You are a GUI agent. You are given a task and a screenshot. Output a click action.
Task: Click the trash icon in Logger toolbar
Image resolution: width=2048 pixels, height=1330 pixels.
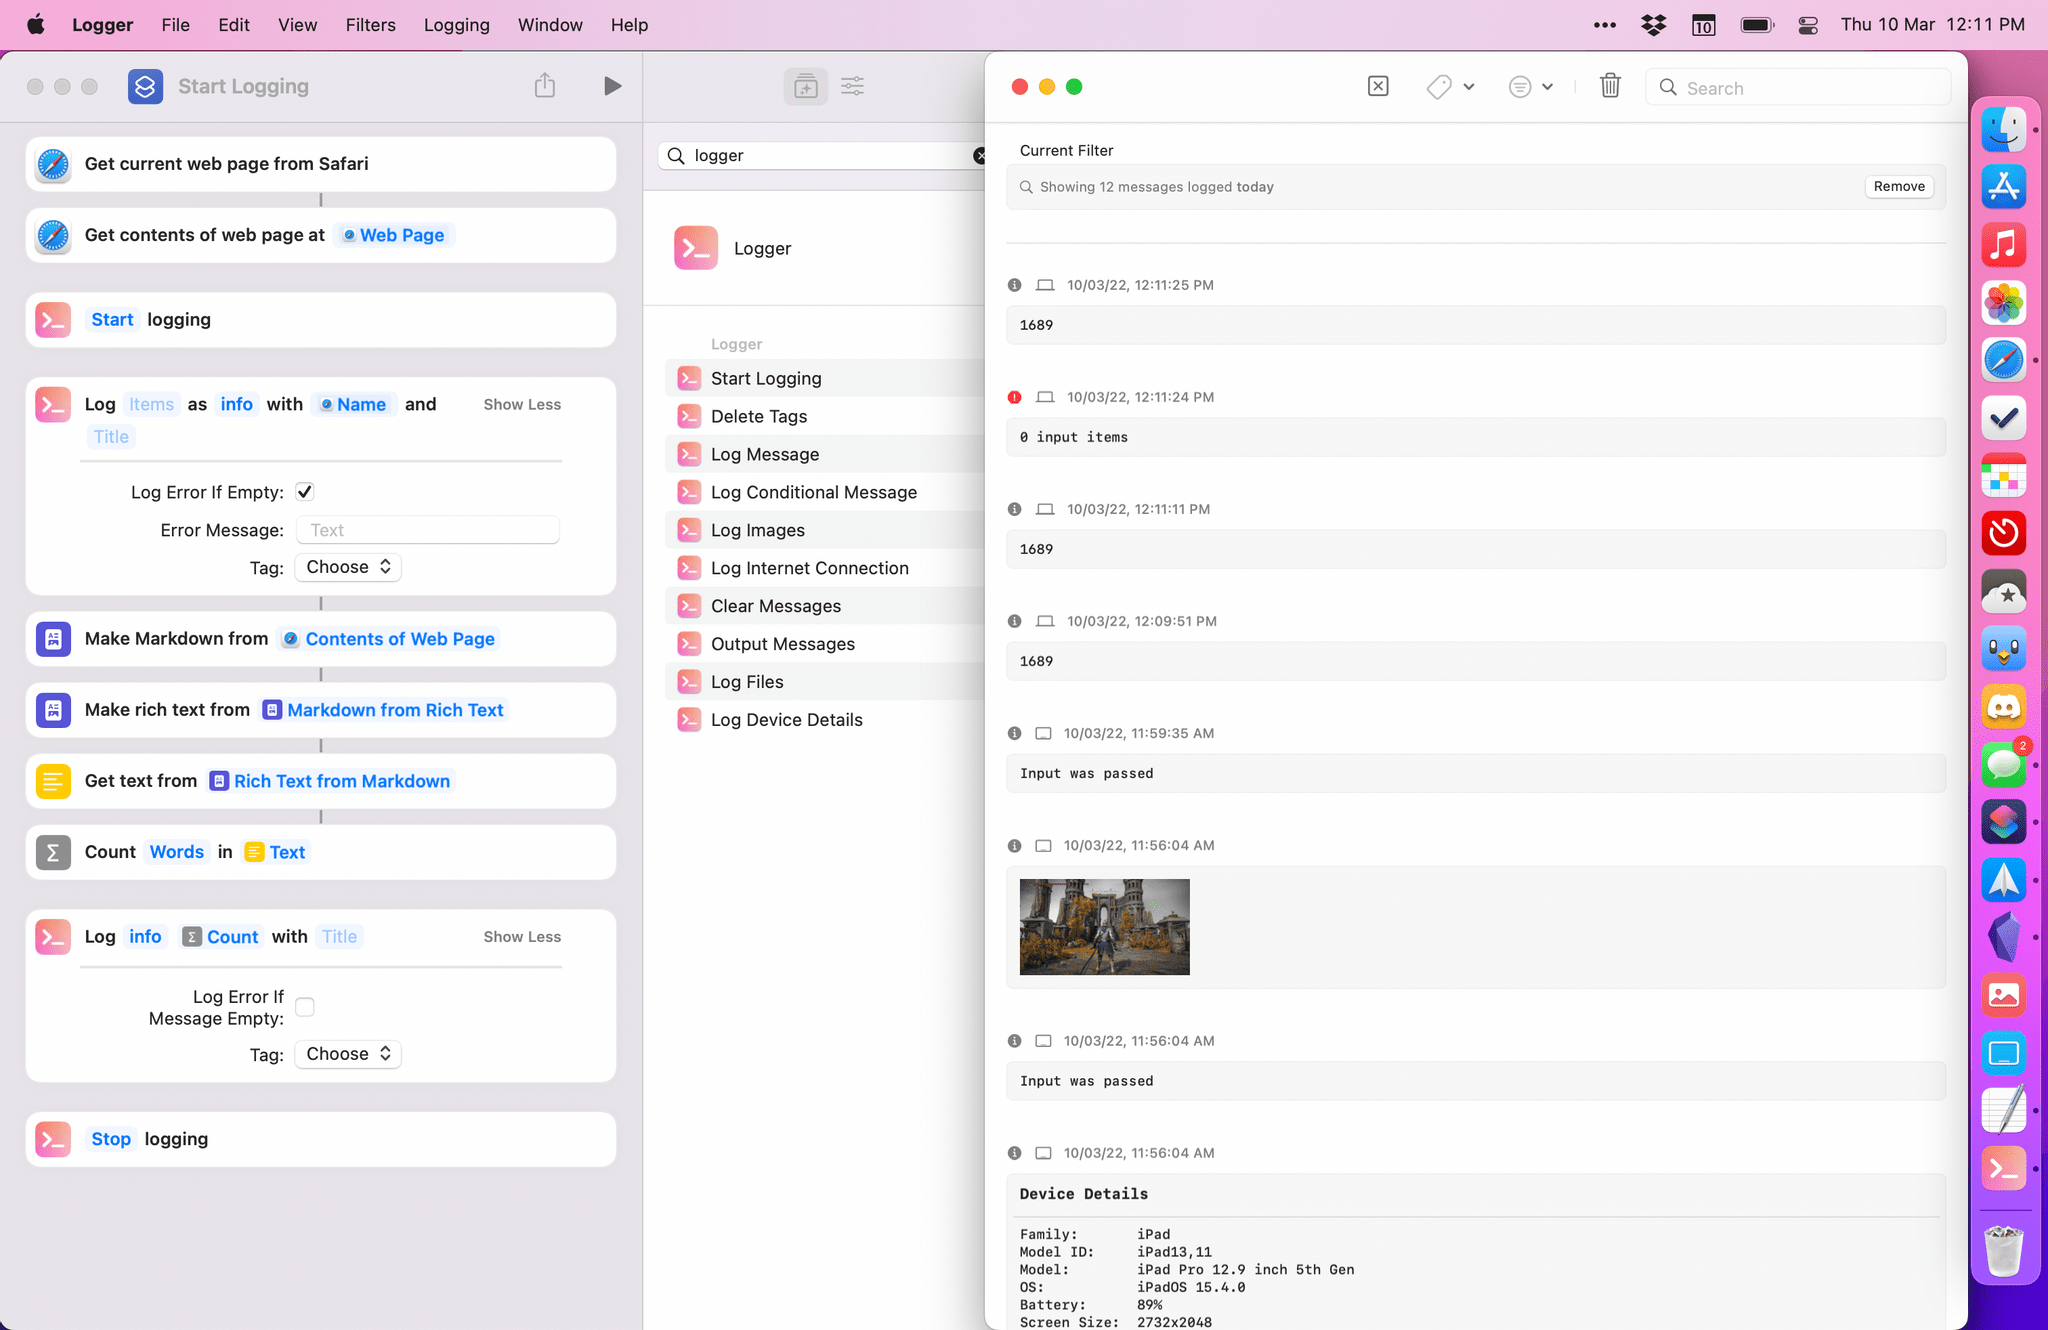click(x=1610, y=86)
